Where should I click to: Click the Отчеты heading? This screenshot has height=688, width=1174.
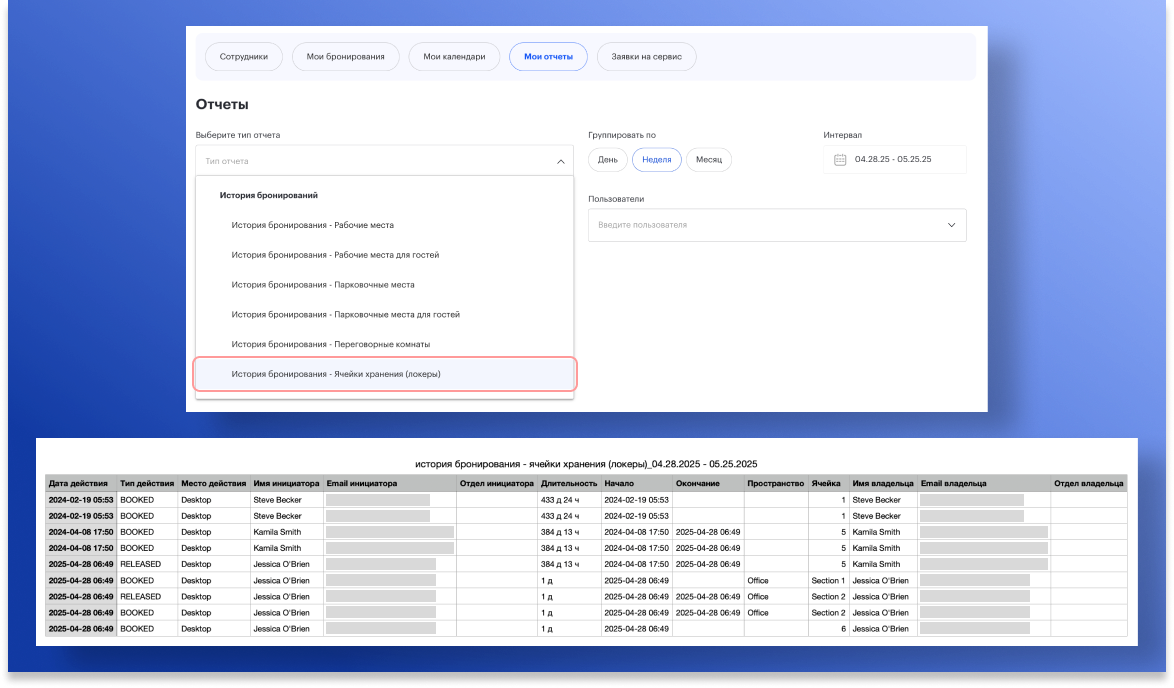coord(222,105)
